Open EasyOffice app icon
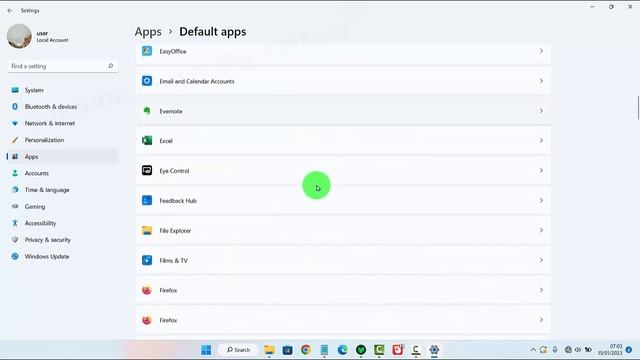This screenshot has height=360, width=640. (x=147, y=51)
